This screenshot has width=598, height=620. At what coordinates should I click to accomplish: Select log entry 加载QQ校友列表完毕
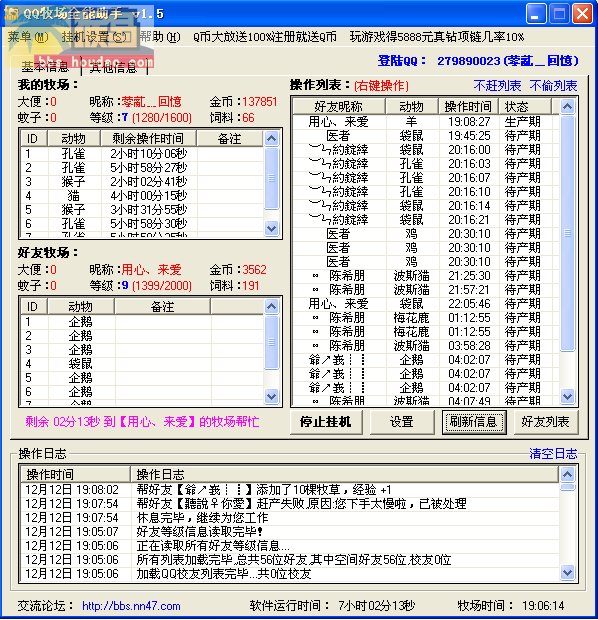[x=290, y=574]
